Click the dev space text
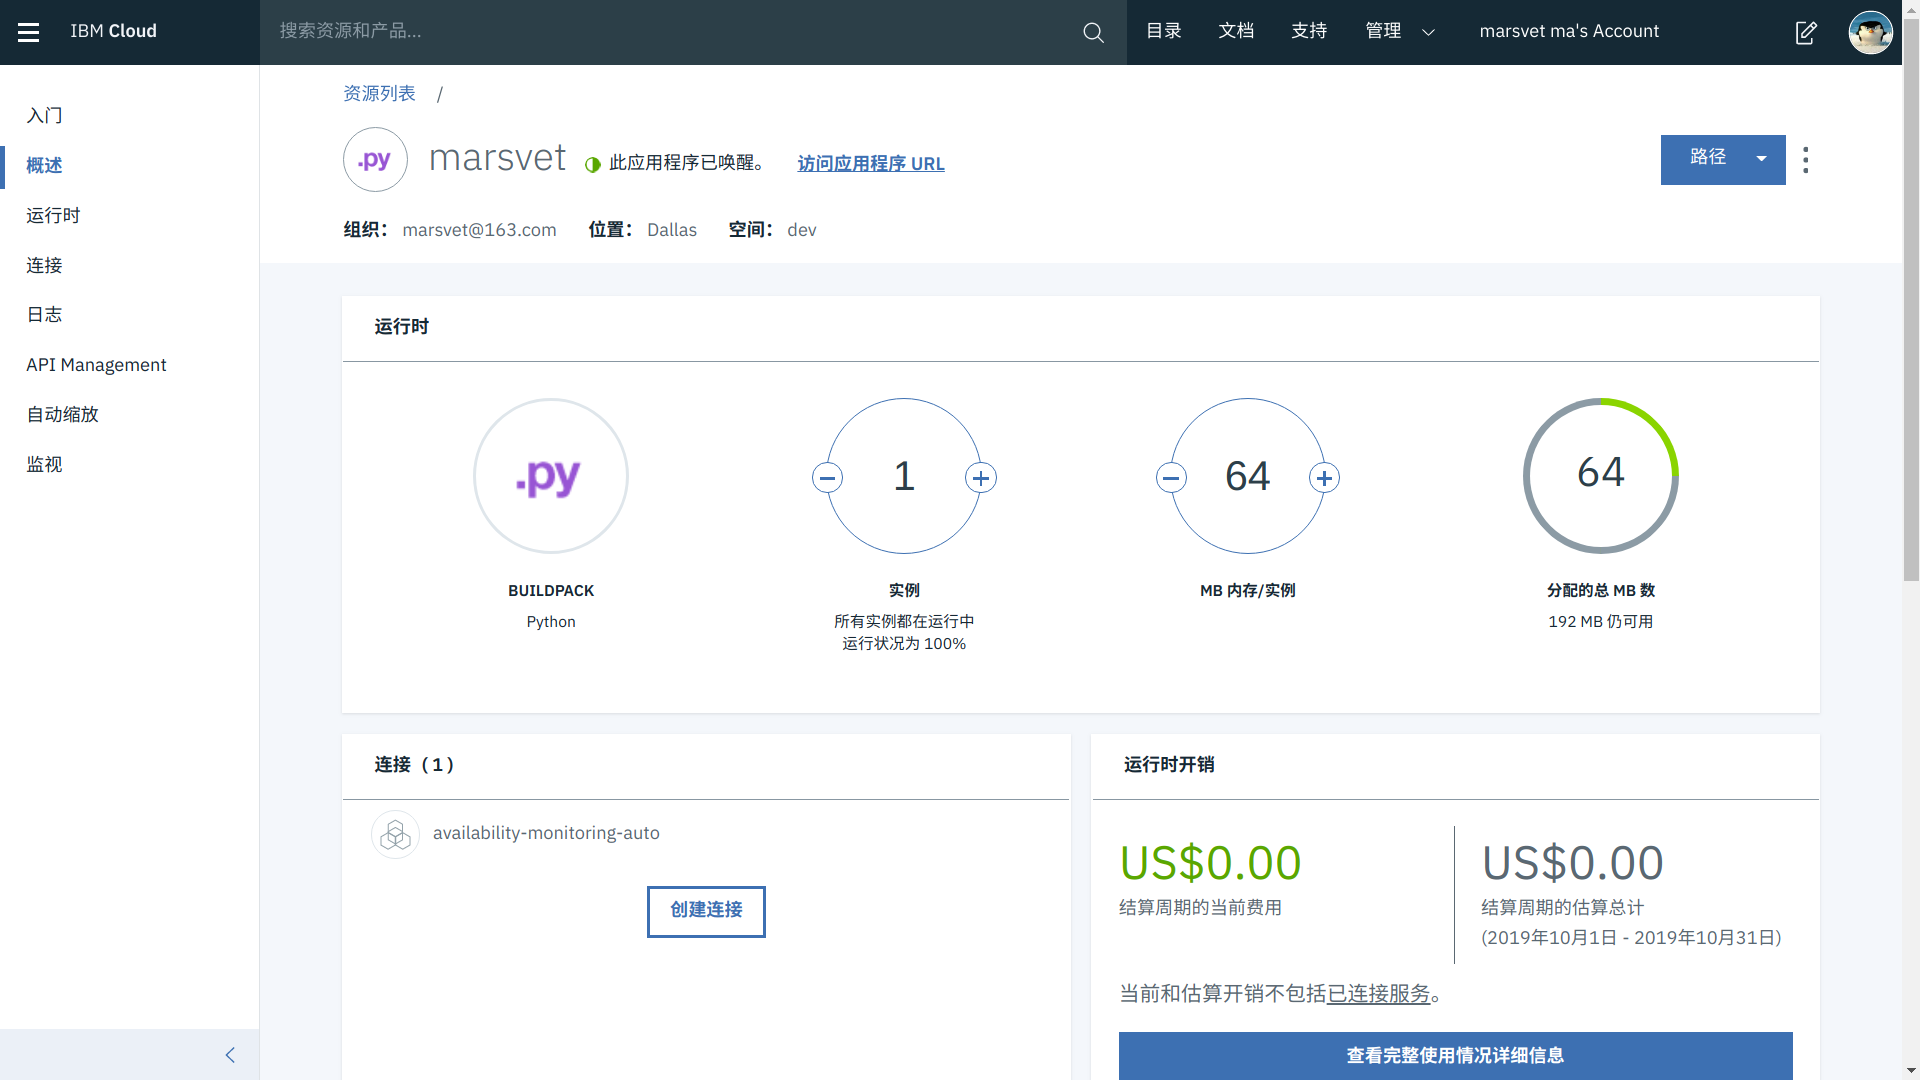This screenshot has width=1920, height=1080. 802,230
